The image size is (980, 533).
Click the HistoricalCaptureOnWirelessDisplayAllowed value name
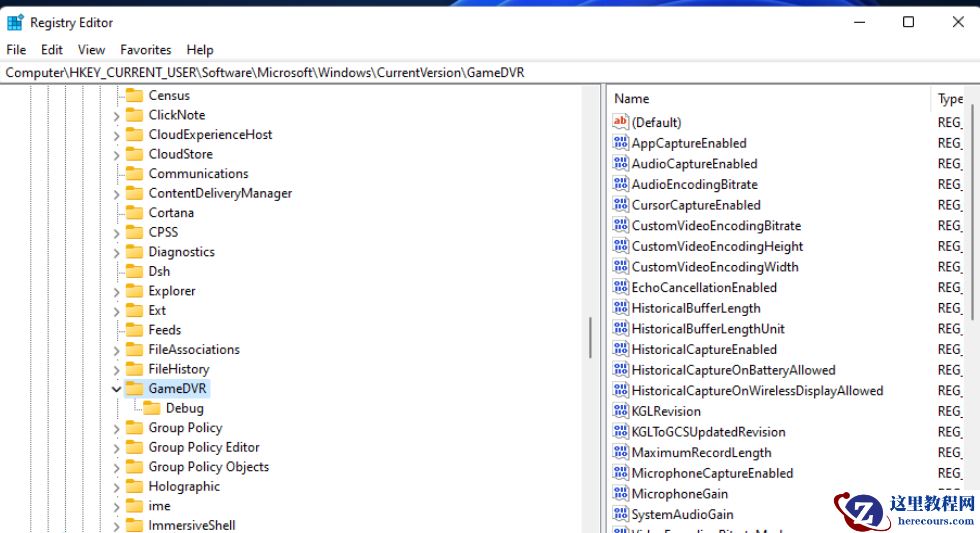[757, 391]
